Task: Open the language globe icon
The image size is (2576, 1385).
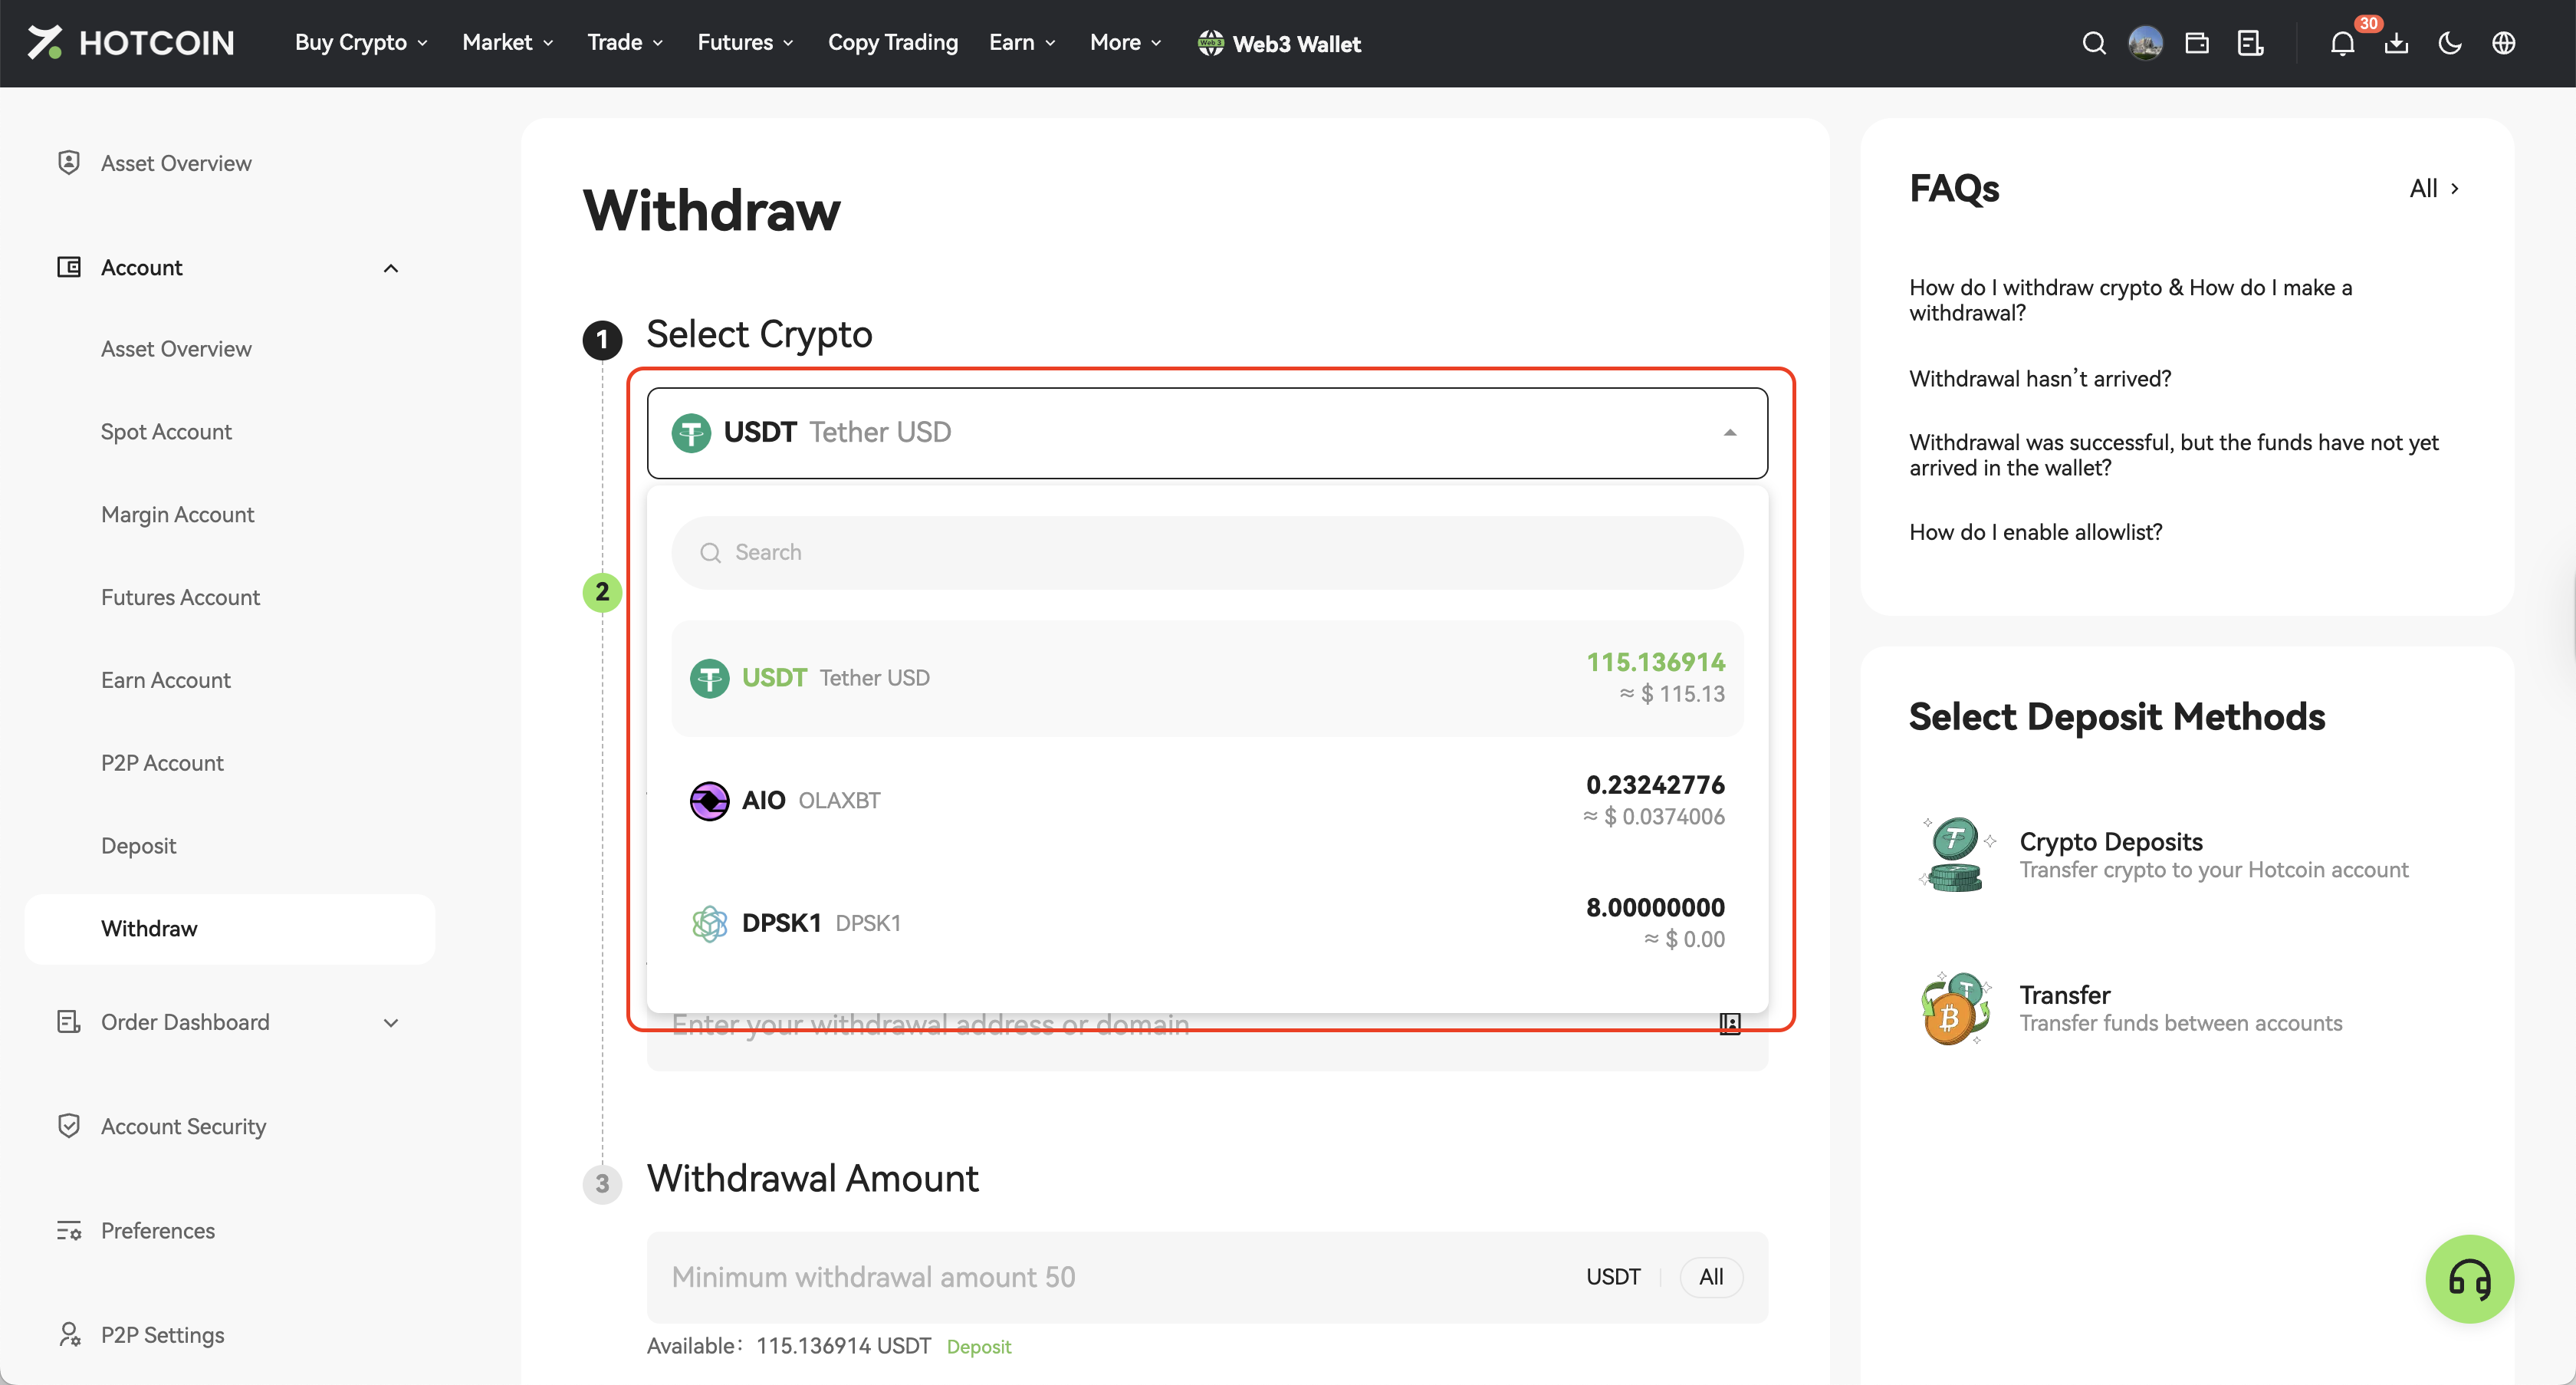Action: 2503,43
